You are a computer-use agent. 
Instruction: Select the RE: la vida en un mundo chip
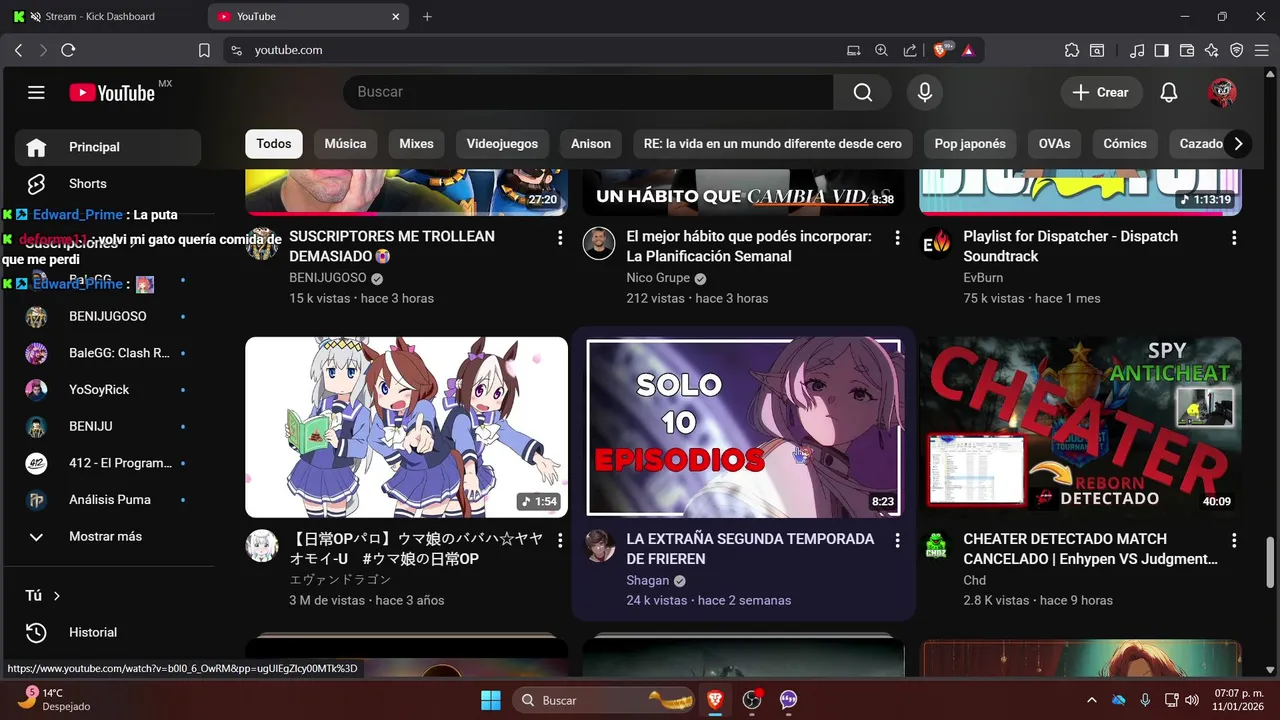pyautogui.click(x=772, y=144)
